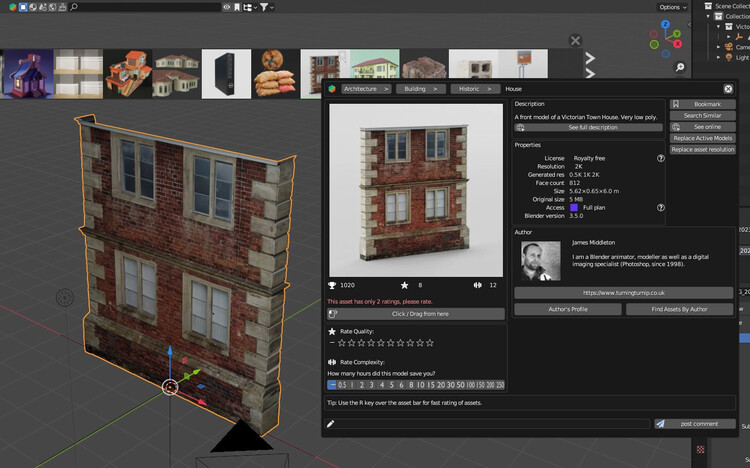The height and width of the screenshot is (468, 750).
Task: Click the Access blue color swatch
Action: (574, 207)
